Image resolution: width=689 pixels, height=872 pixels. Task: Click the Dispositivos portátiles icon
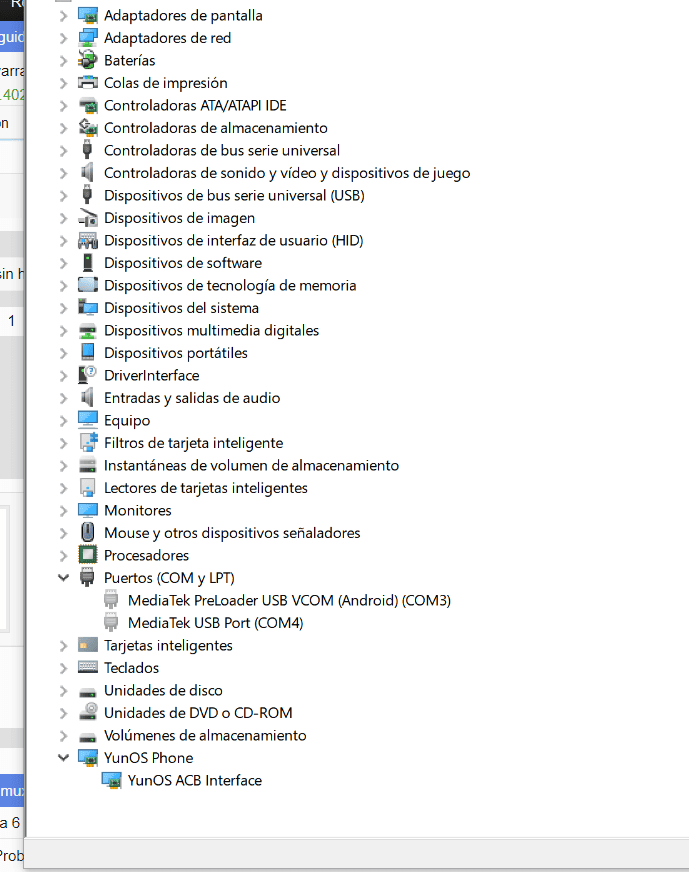(87, 353)
